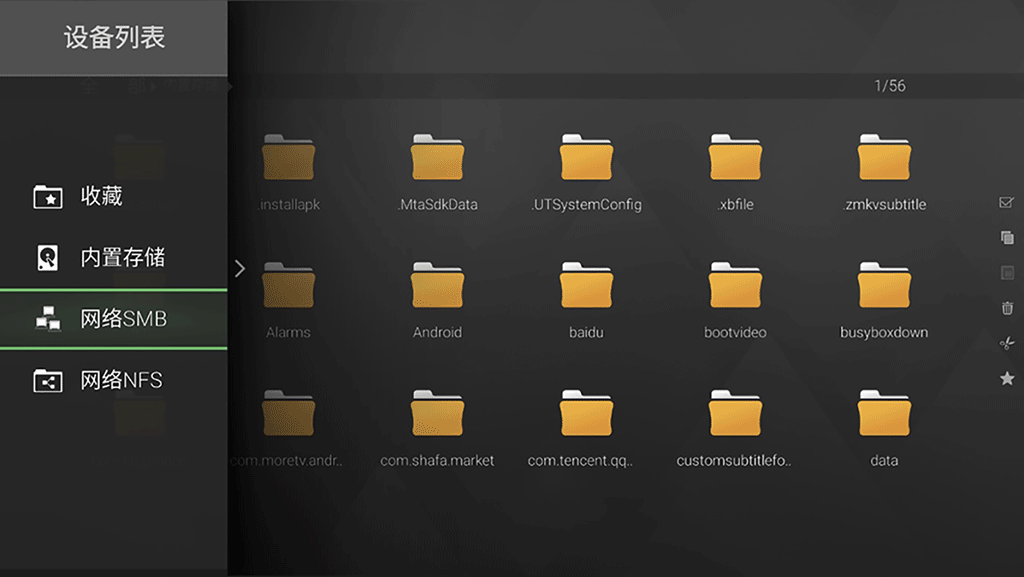1024x577 pixels.
Task: Open the .zmkvsubtitle folder
Action: pos(884,172)
